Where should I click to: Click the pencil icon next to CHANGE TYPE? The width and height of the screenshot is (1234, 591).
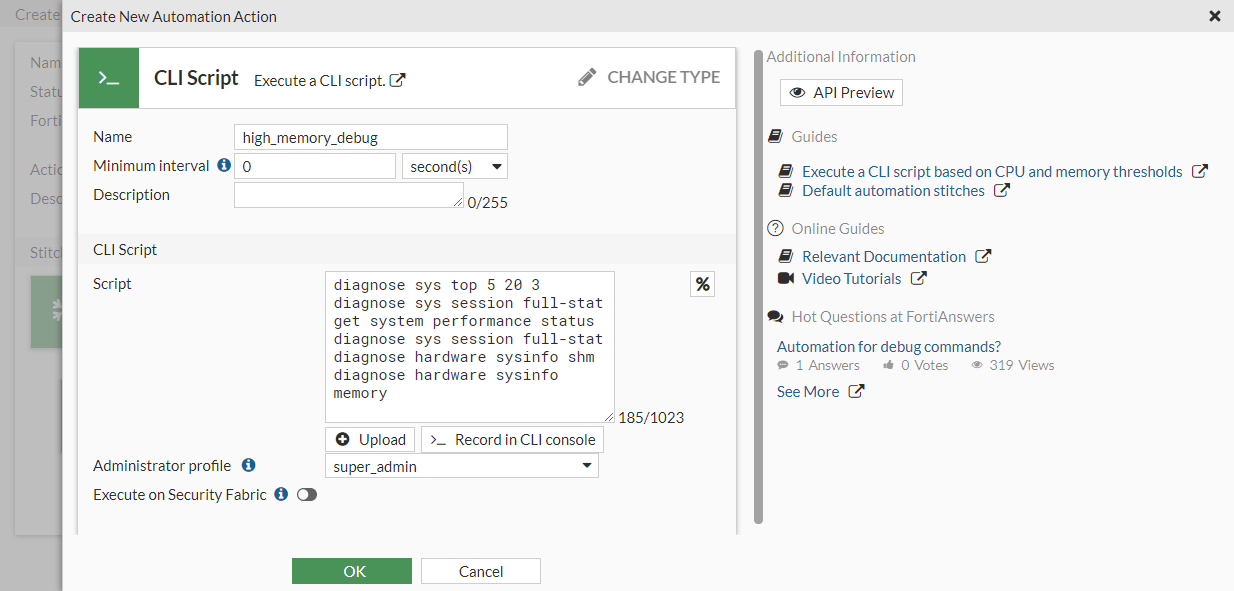(588, 76)
